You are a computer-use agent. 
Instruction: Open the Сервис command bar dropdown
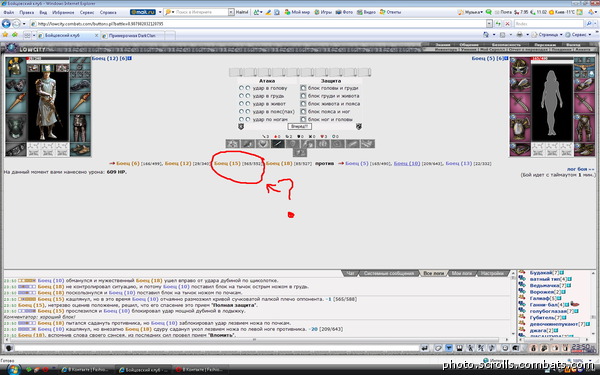(578, 35)
